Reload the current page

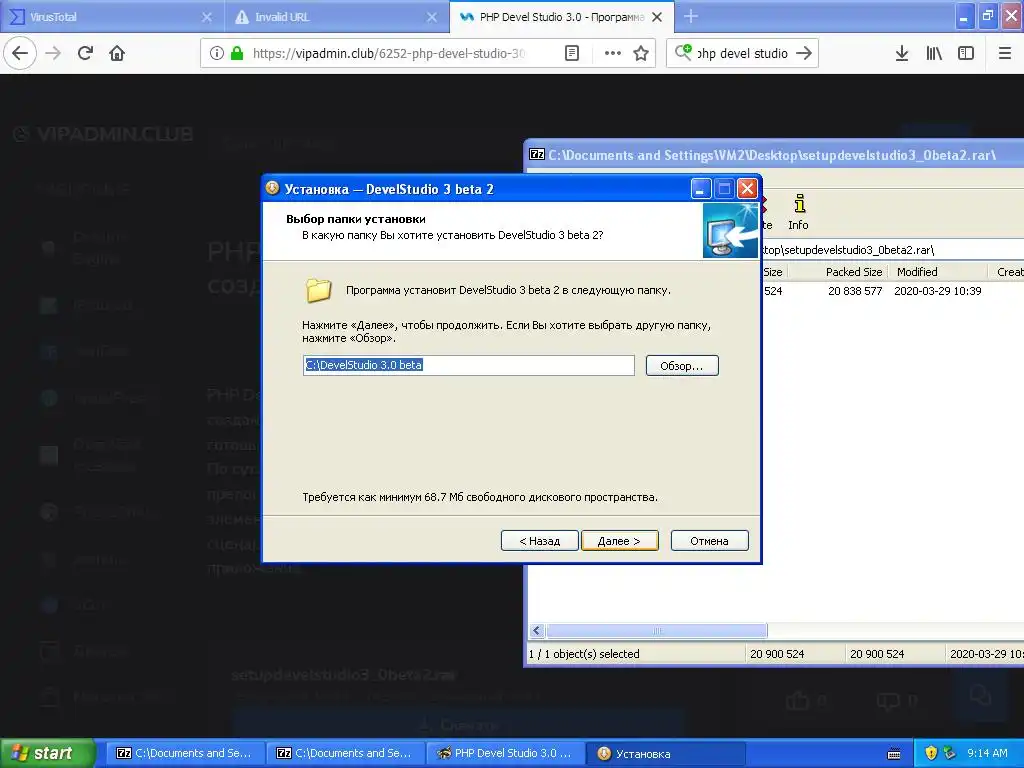tap(85, 53)
